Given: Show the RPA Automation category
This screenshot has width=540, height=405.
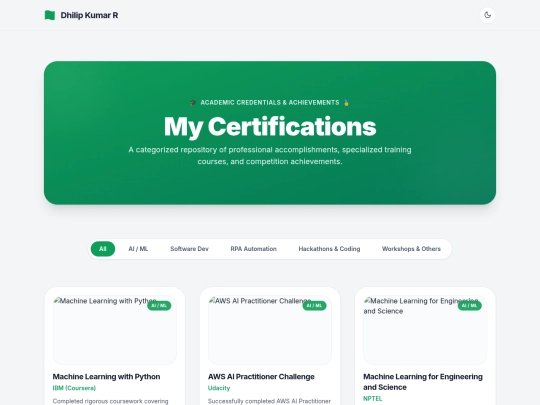Looking at the screenshot, I should [x=253, y=249].
